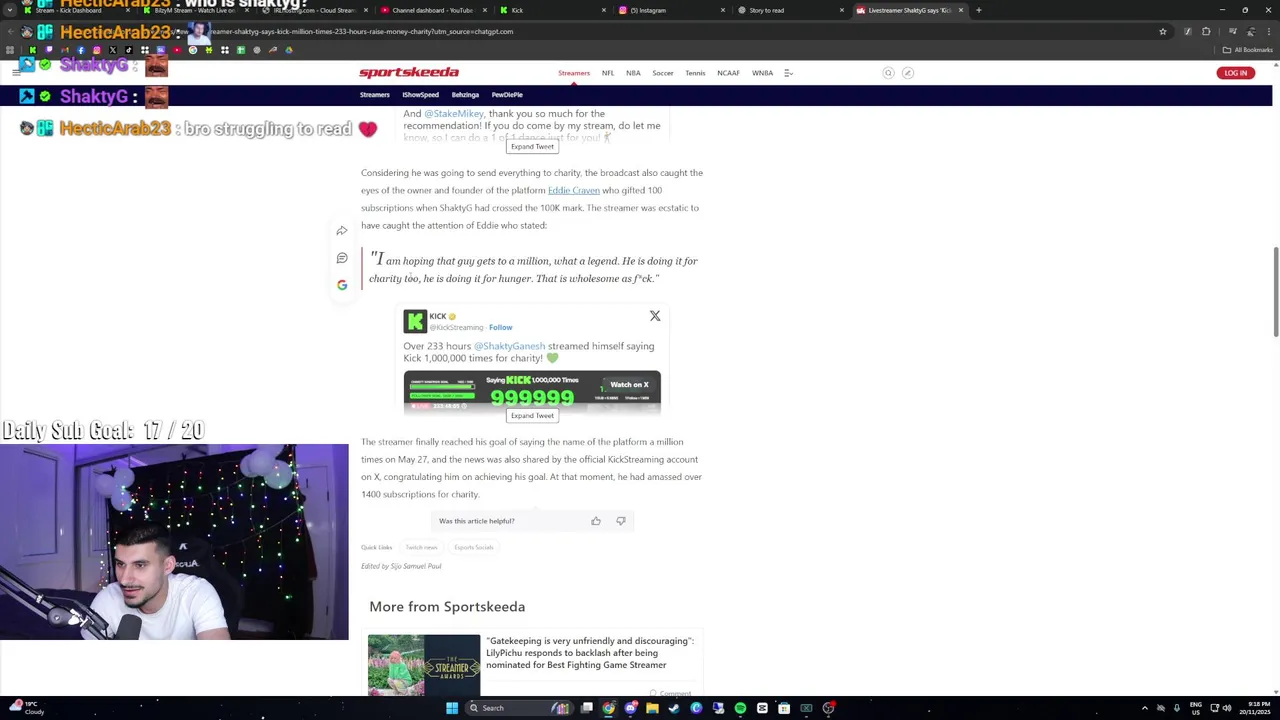Open Chrome from the taskbar

click(609, 708)
